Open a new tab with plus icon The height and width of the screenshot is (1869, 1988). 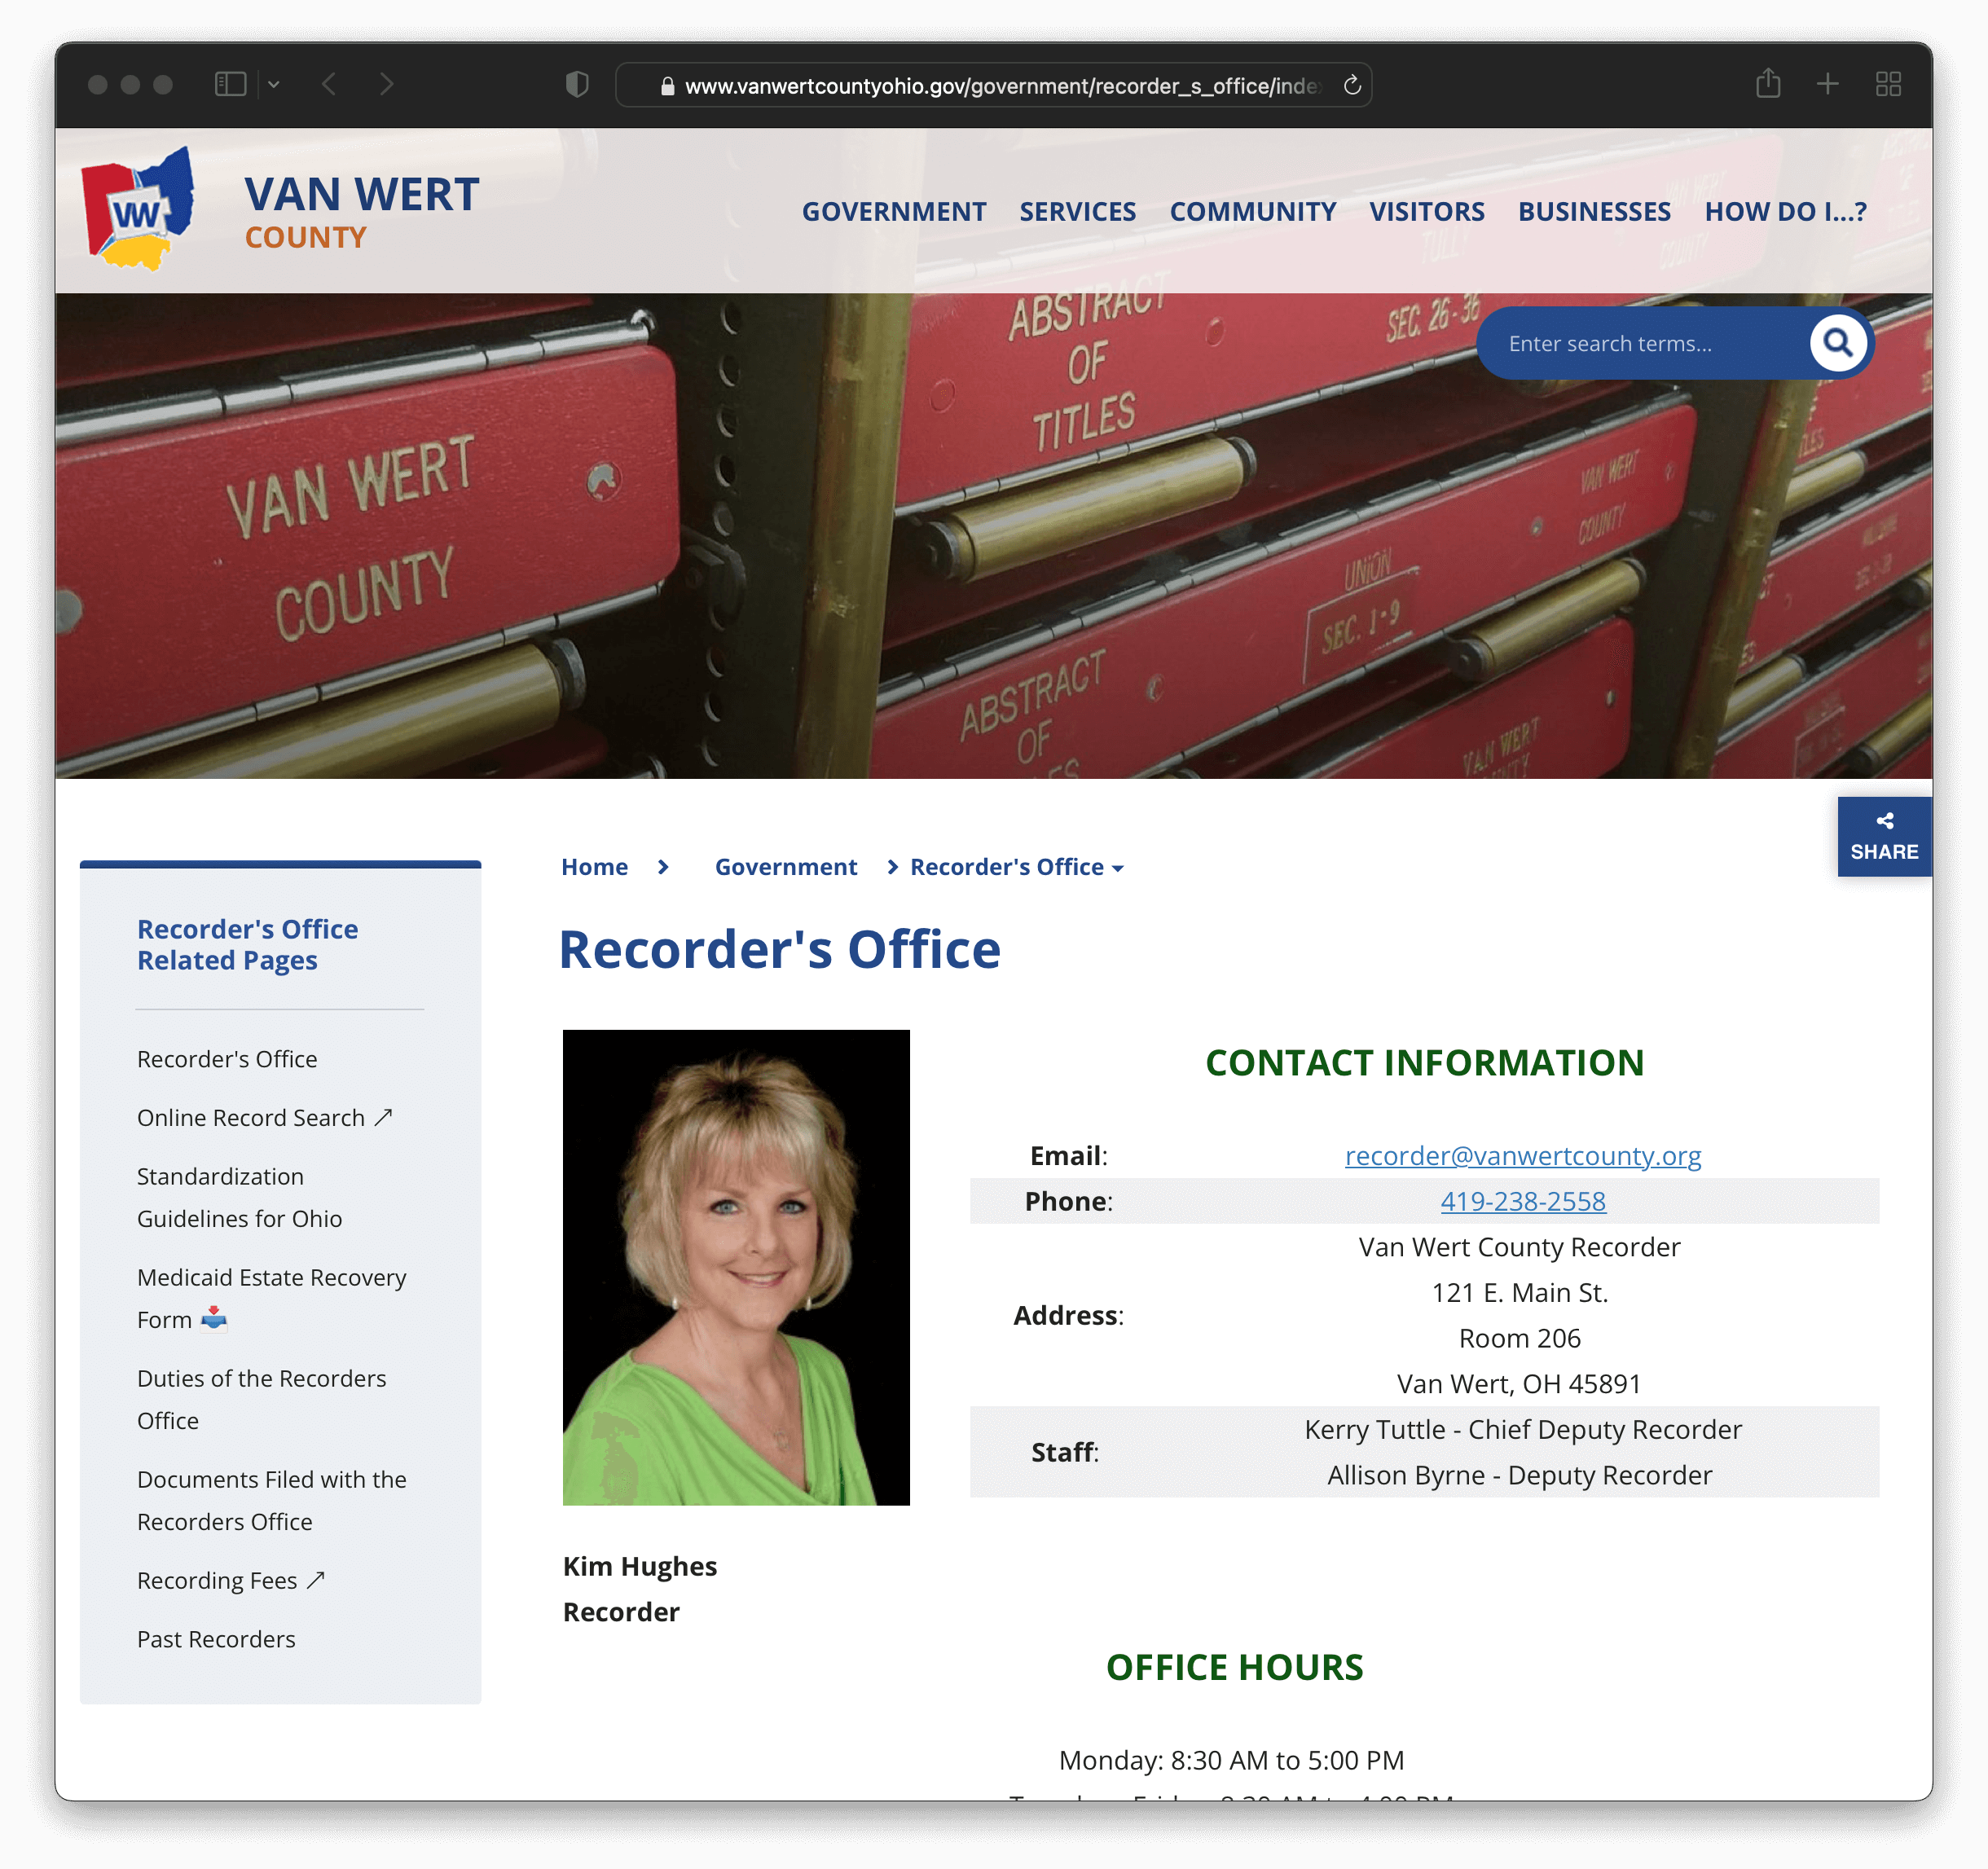pyautogui.click(x=1827, y=84)
